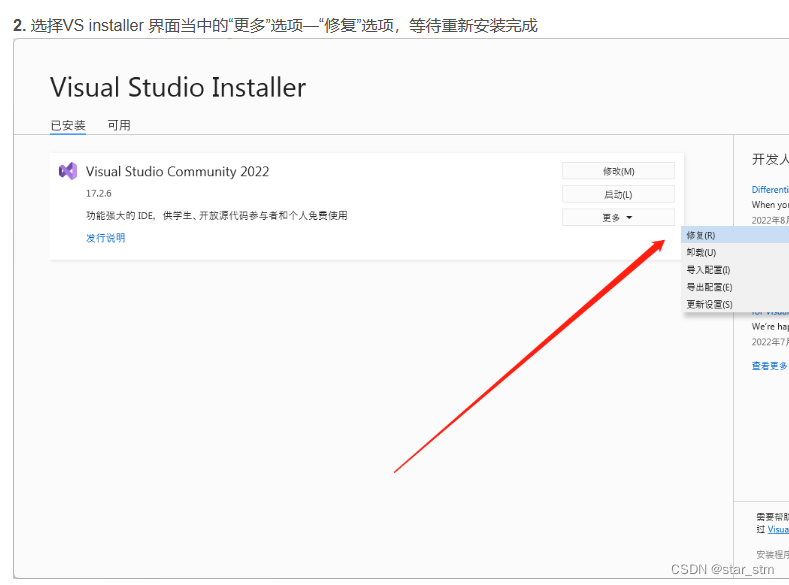Open the 查看更多 link
789x585 pixels.
(x=769, y=366)
